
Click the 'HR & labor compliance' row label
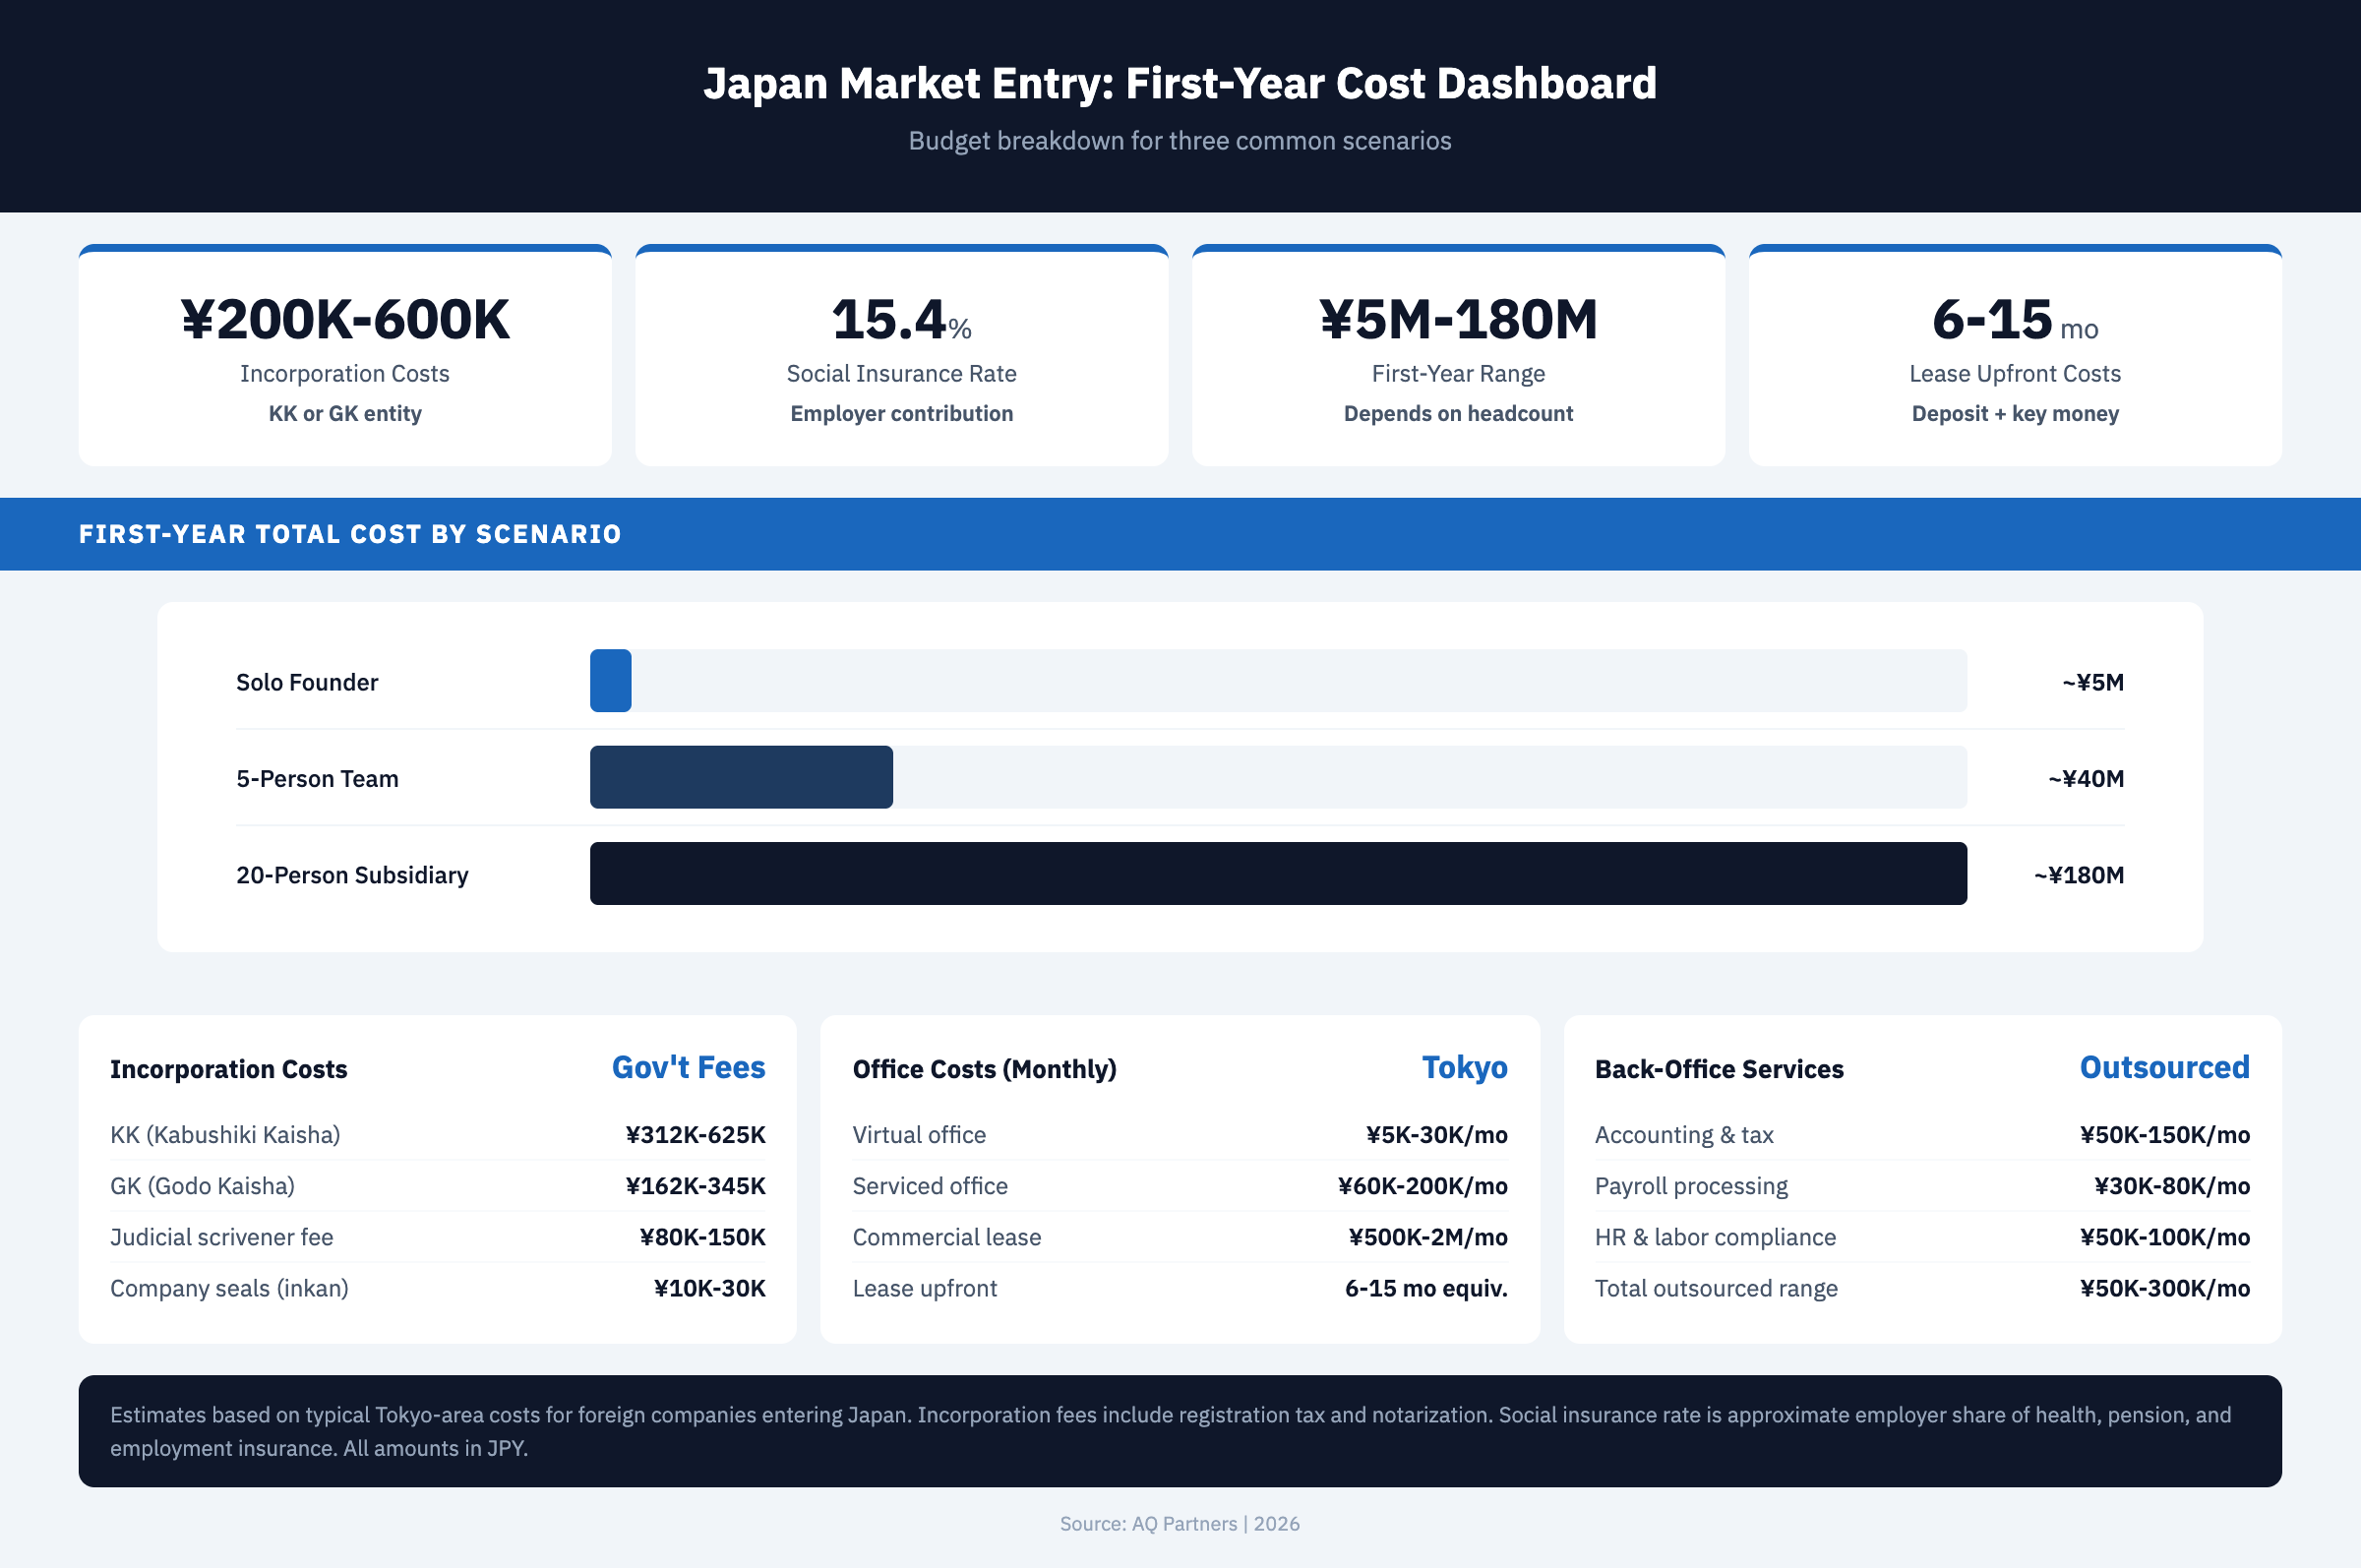pos(1715,1237)
